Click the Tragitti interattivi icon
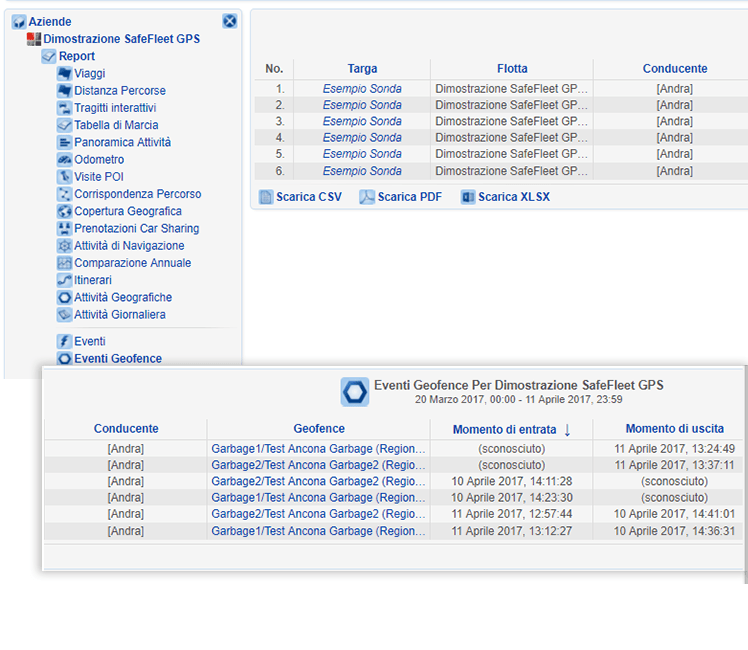 64,108
